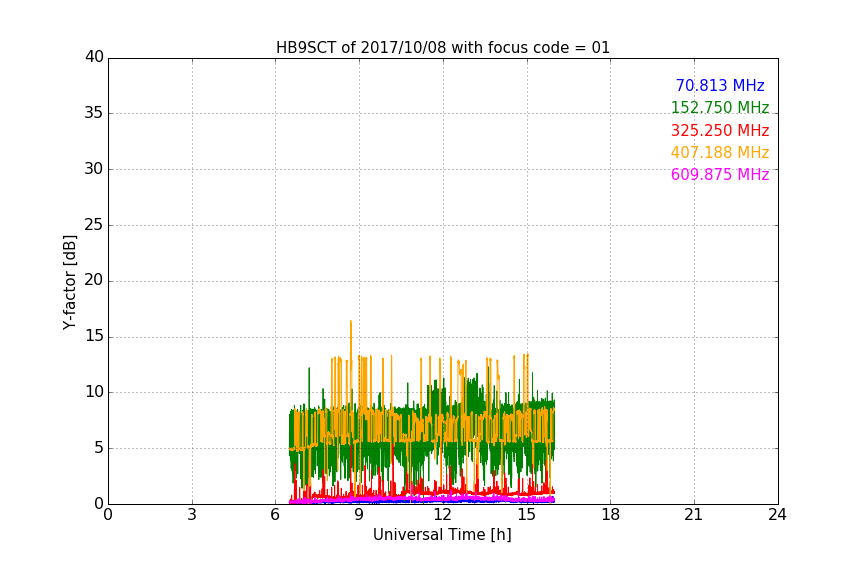
Task: Click the y-axis tick label 35
Action: tap(94, 113)
